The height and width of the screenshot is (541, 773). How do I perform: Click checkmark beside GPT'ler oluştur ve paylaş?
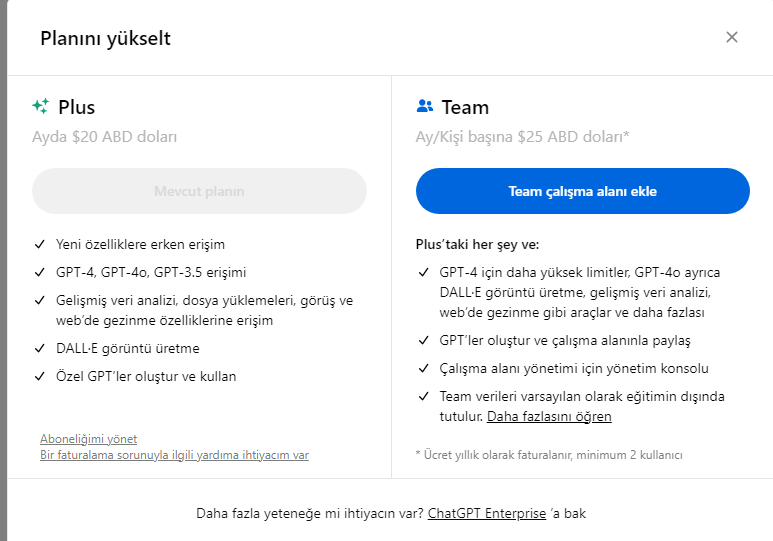(x=423, y=340)
